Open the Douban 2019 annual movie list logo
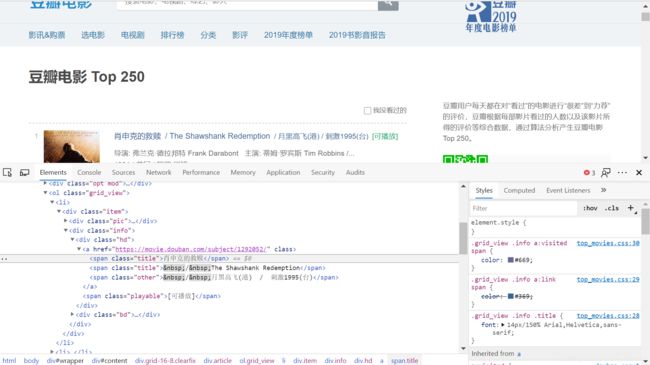The image size is (650, 365). (490, 16)
